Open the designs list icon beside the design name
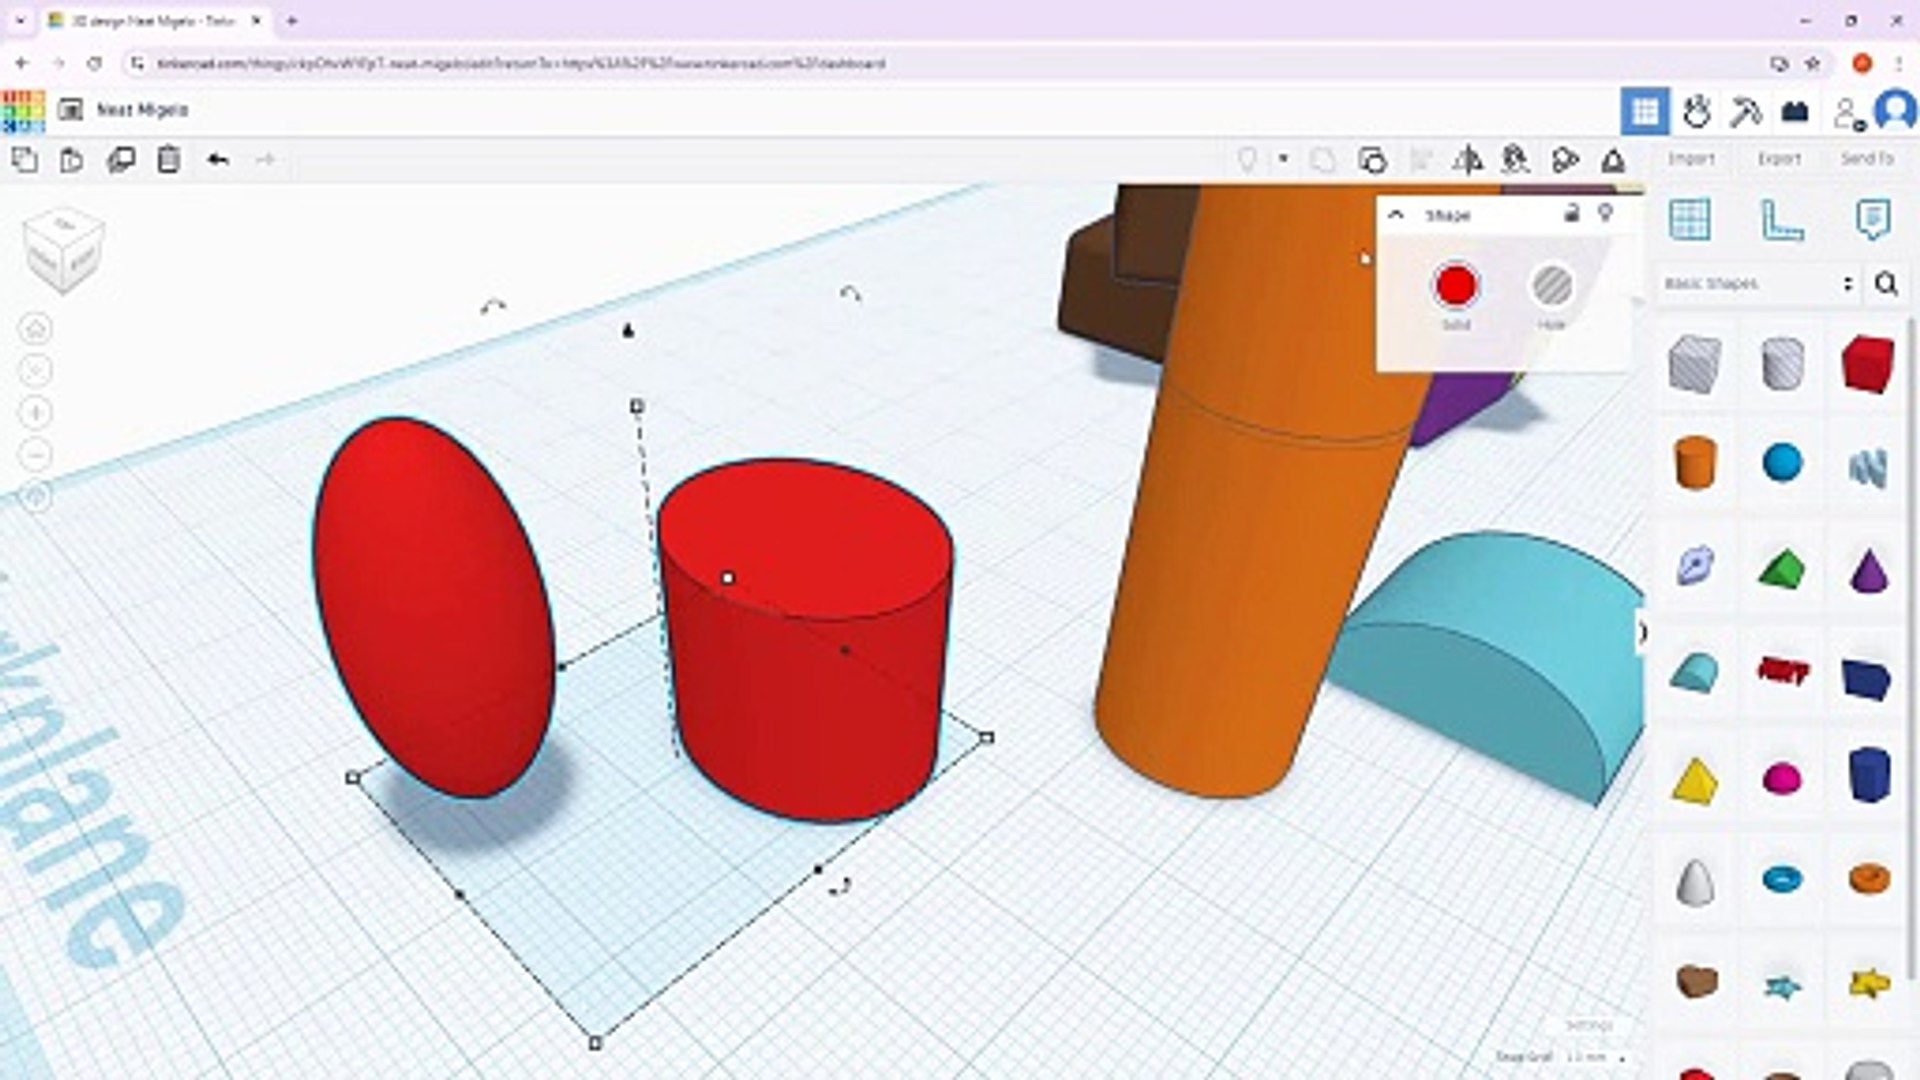The height and width of the screenshot is (1080, 1920). point(70,110)
